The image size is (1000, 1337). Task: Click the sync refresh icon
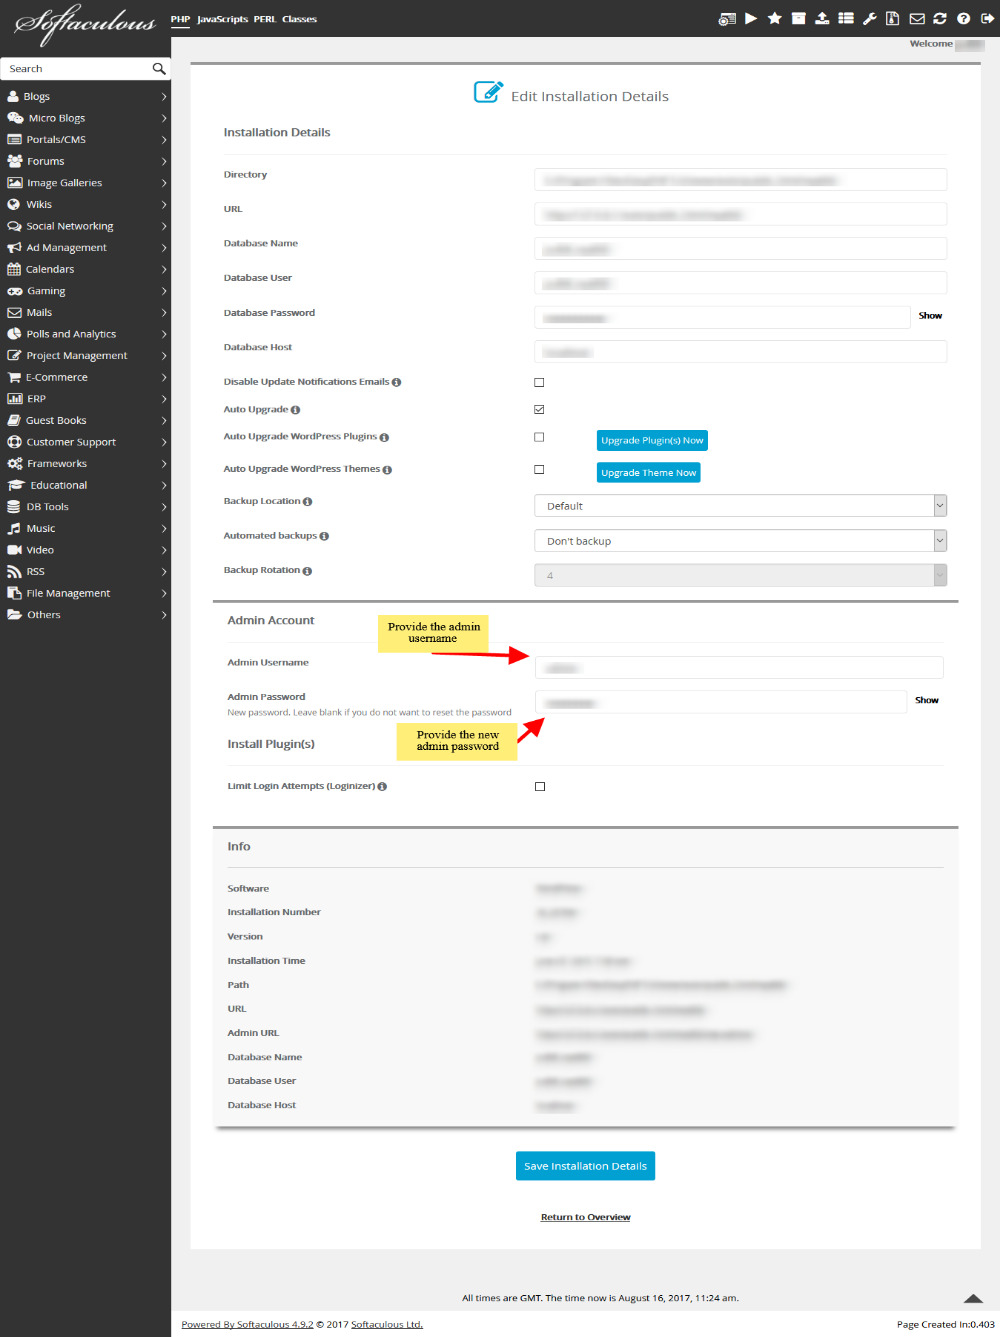pos(940,19)
